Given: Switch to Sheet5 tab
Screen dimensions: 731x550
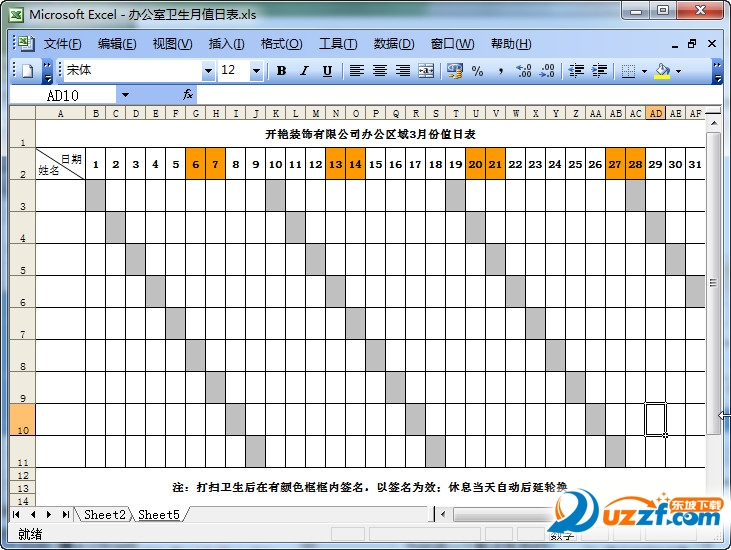Looking at the screenshot, I should [159, 515].
